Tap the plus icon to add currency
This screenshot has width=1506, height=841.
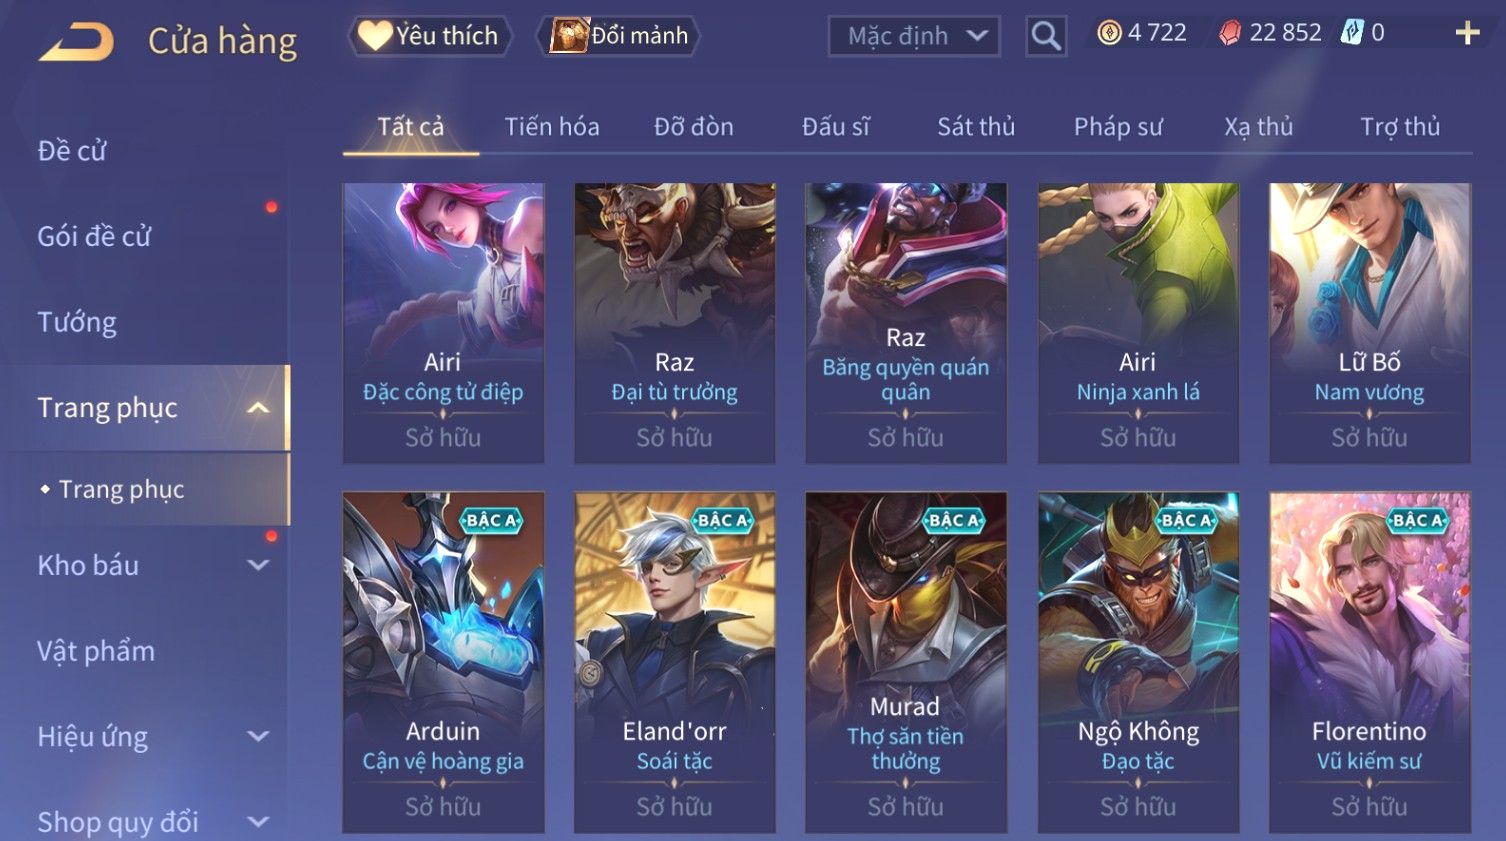pyautogui.click(x=1467, y=34)
